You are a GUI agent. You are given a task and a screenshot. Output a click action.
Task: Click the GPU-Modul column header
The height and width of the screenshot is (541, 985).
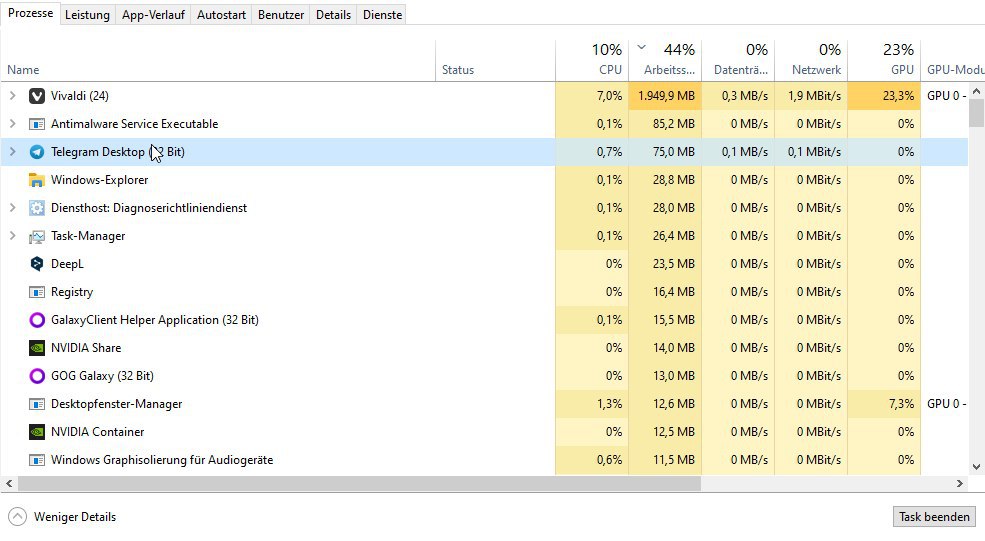tap(953, 61)
